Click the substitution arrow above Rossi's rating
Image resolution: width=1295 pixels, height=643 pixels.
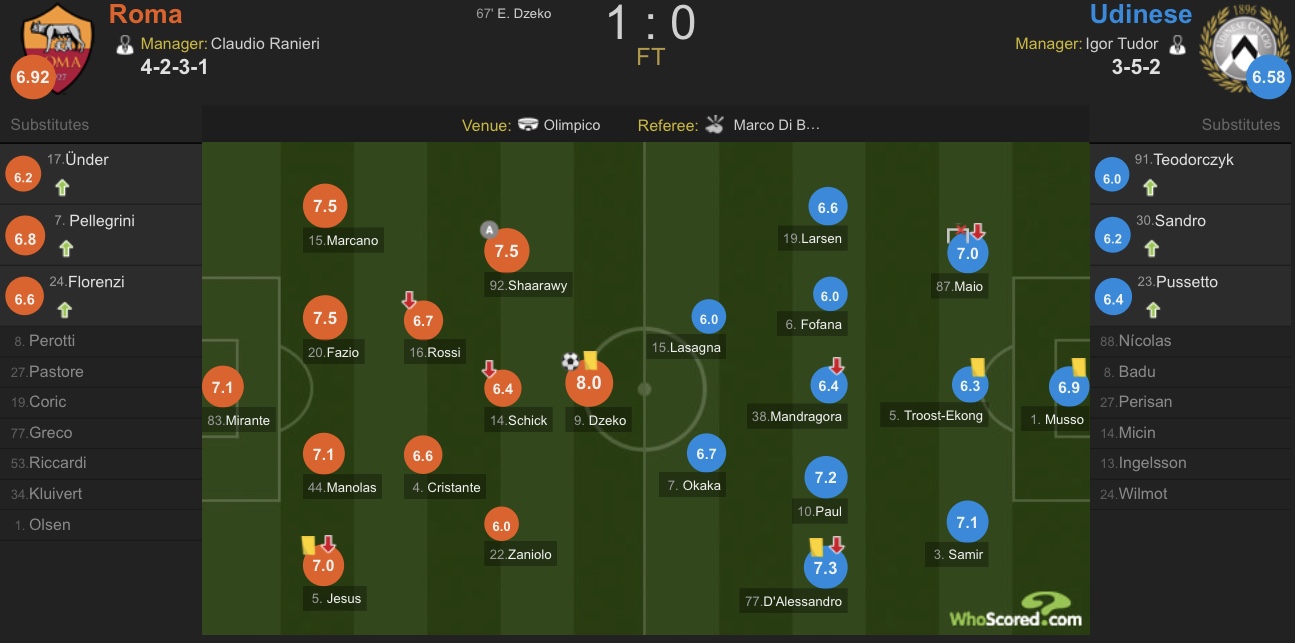(x=409, y=299)
